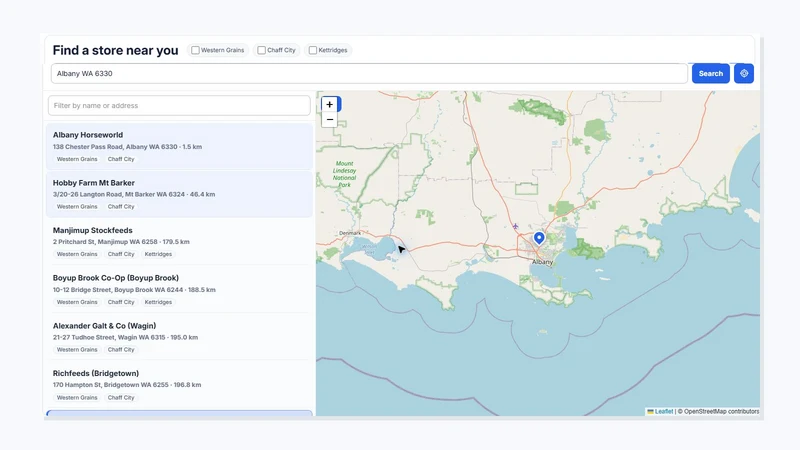Select the Manjimup Stockfeeds store
Screen dimensions: 800x450
(179, 242)
